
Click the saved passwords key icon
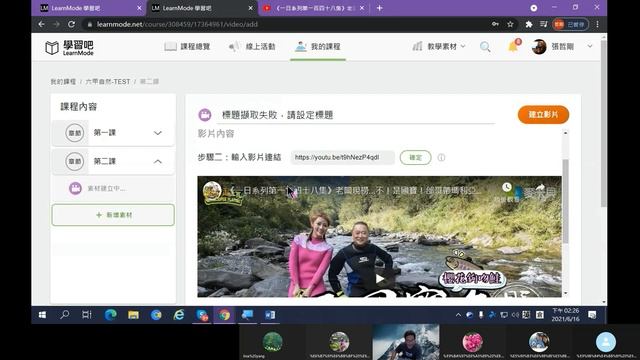tap(495, 24)
